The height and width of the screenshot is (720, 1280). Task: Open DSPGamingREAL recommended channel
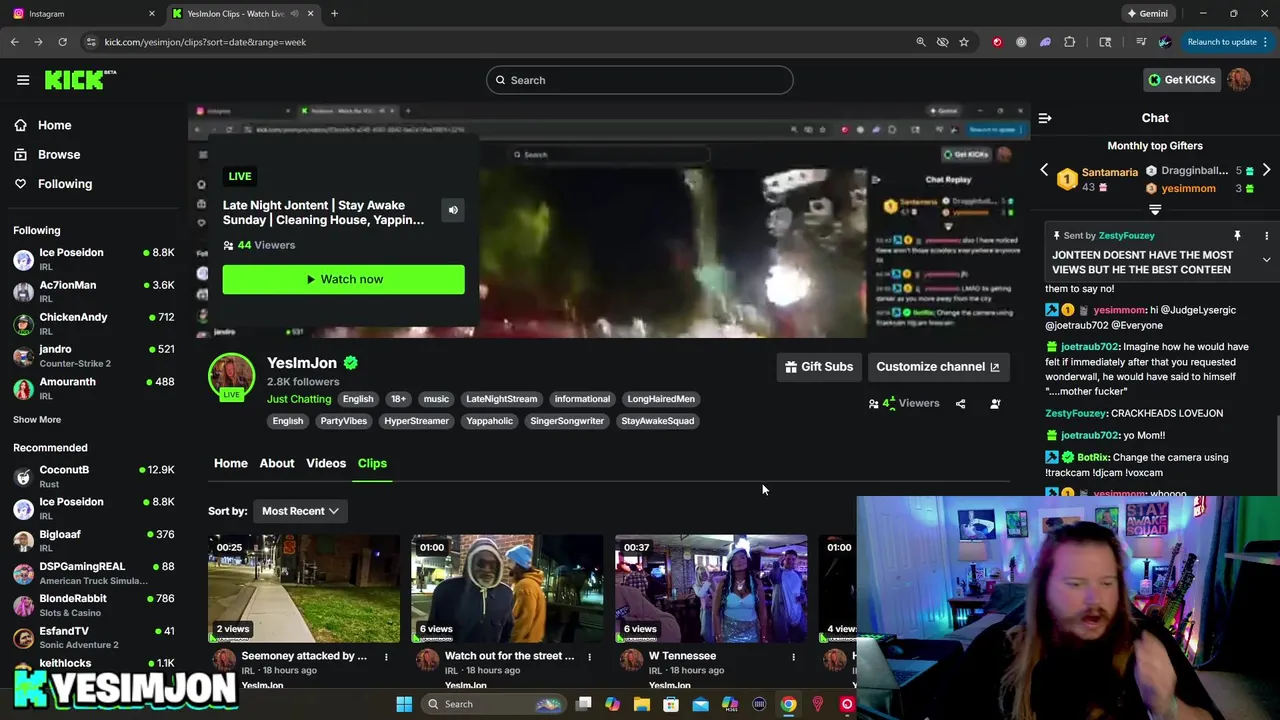coord(94,573)
